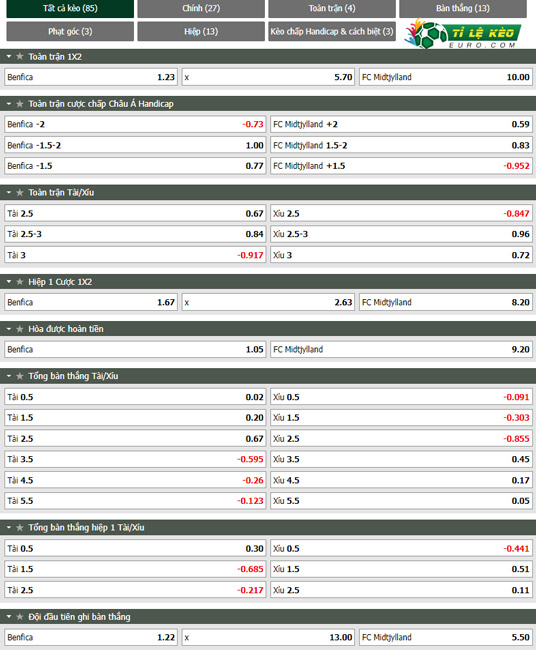This screenshot has height=655, width=536.
Task: Open the Hiệp (13) tab
Action: [x=201, y=31]
